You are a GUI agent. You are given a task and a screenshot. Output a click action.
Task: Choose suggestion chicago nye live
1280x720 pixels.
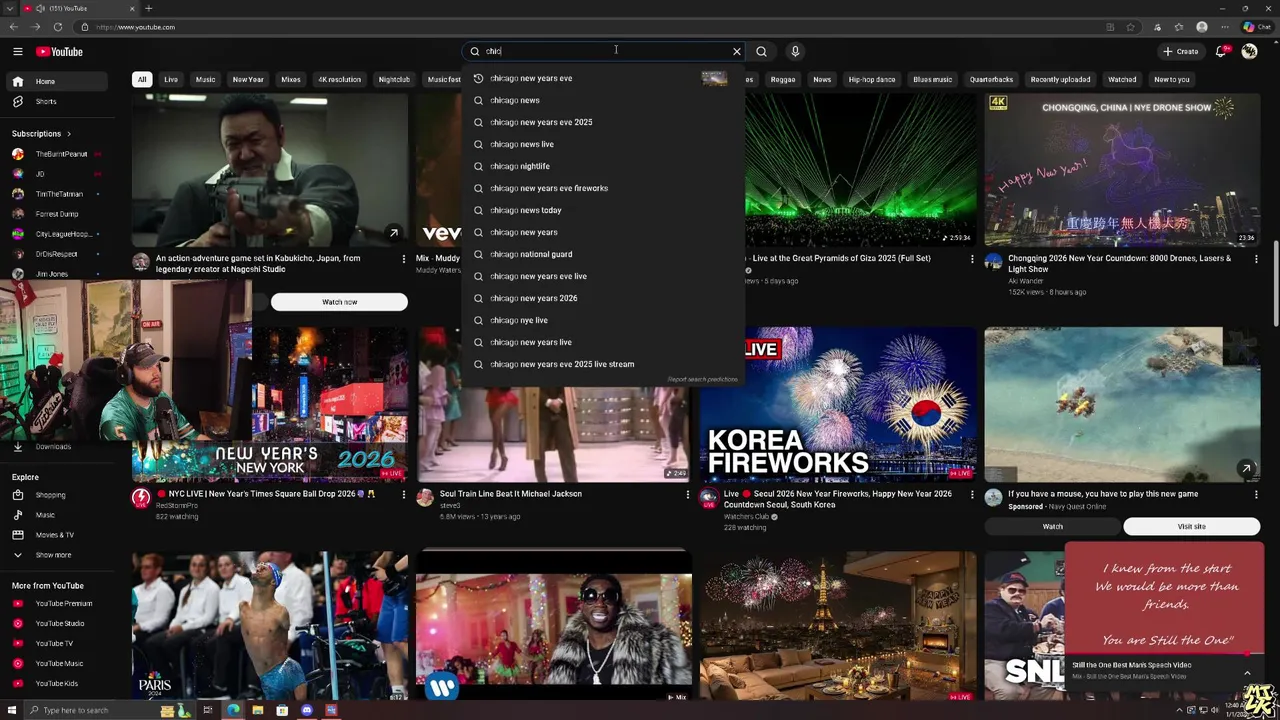tap(603, 320)
